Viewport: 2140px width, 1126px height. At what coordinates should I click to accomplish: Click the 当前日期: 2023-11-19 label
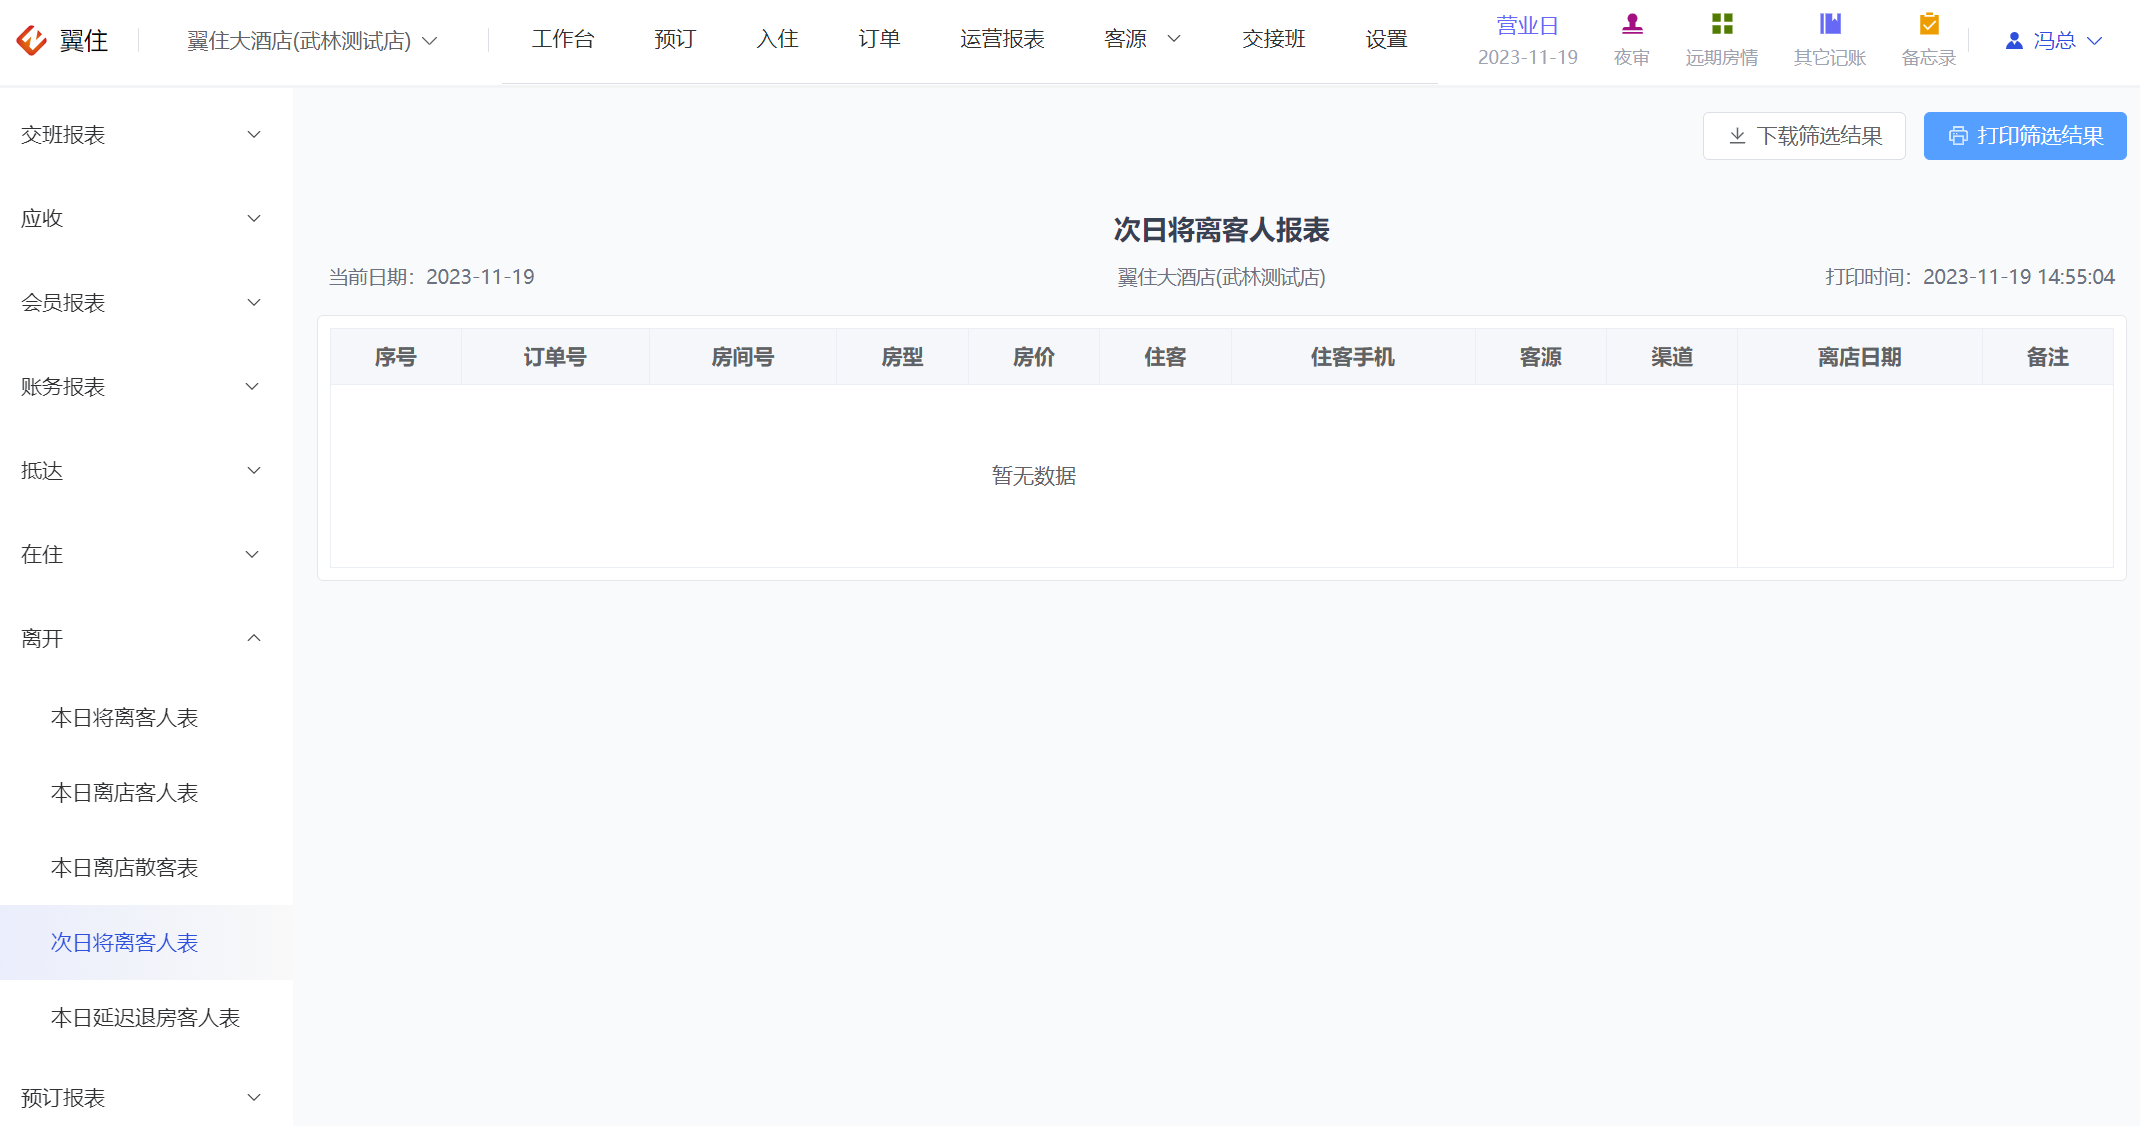pos(432,277)
